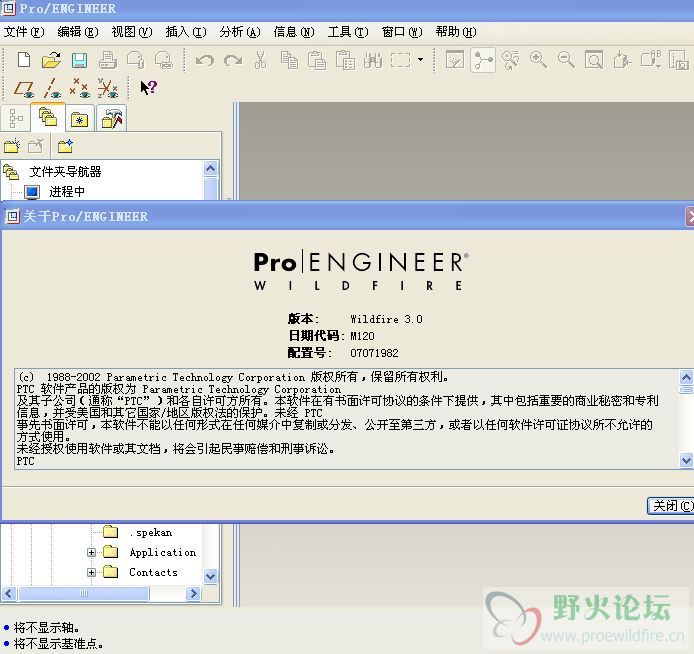Create a new folder in navigator toolbar
This screenshot has width=694, height=654.
(x=12, y=146)
